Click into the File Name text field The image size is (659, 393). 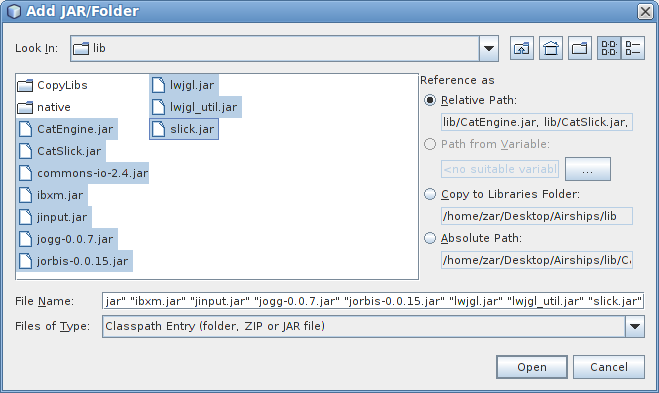(373, 301)
